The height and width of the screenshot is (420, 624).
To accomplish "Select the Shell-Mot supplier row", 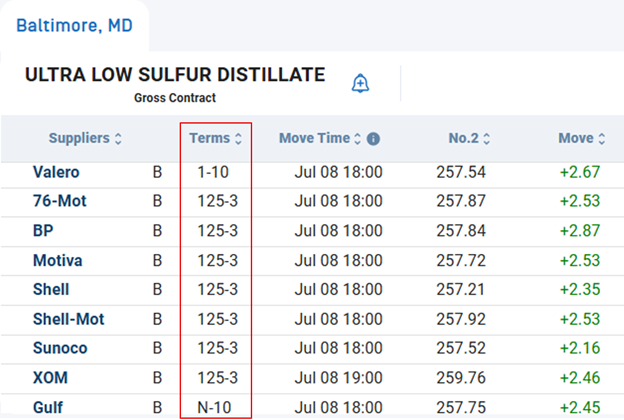I will [69, 320].
